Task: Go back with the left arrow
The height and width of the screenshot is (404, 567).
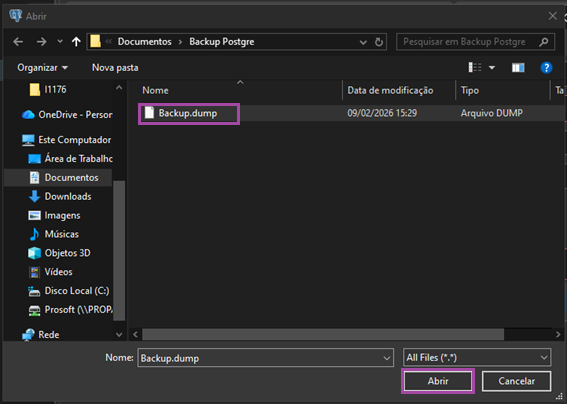Action: coord(18,42)
